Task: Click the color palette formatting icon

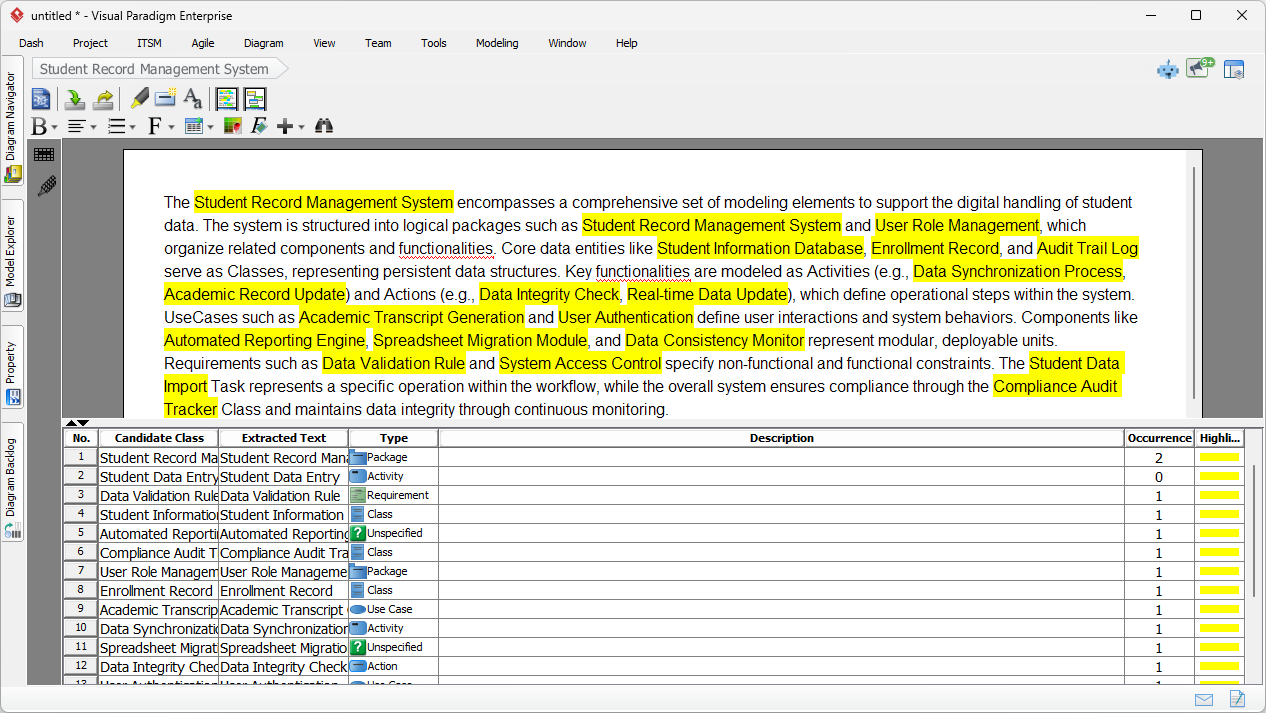Action: tap(232, 126)
